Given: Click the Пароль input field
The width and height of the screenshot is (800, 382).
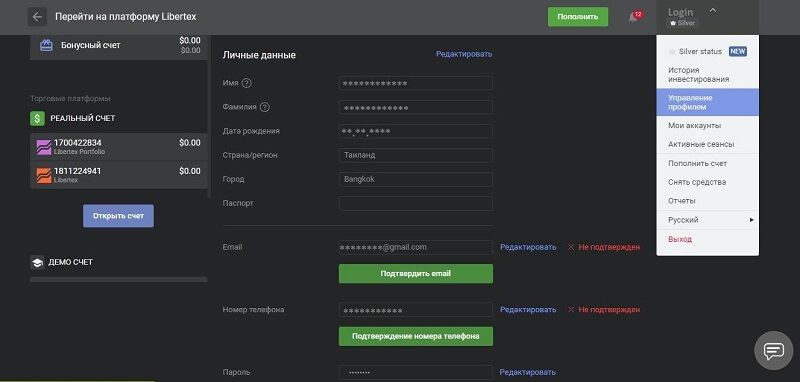Looking at the screenshot, I should (416, 372).
